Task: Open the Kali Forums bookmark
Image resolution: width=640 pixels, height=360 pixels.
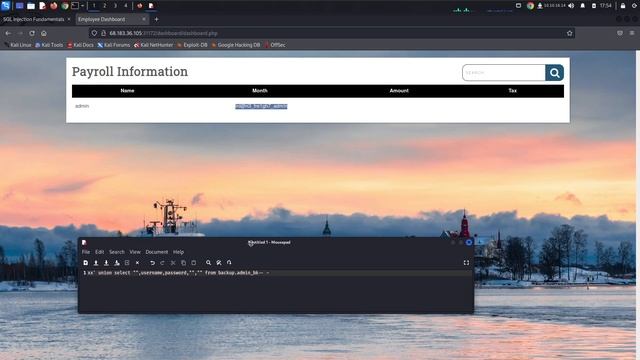Action: pyautogui.click(x=113, y=45)
